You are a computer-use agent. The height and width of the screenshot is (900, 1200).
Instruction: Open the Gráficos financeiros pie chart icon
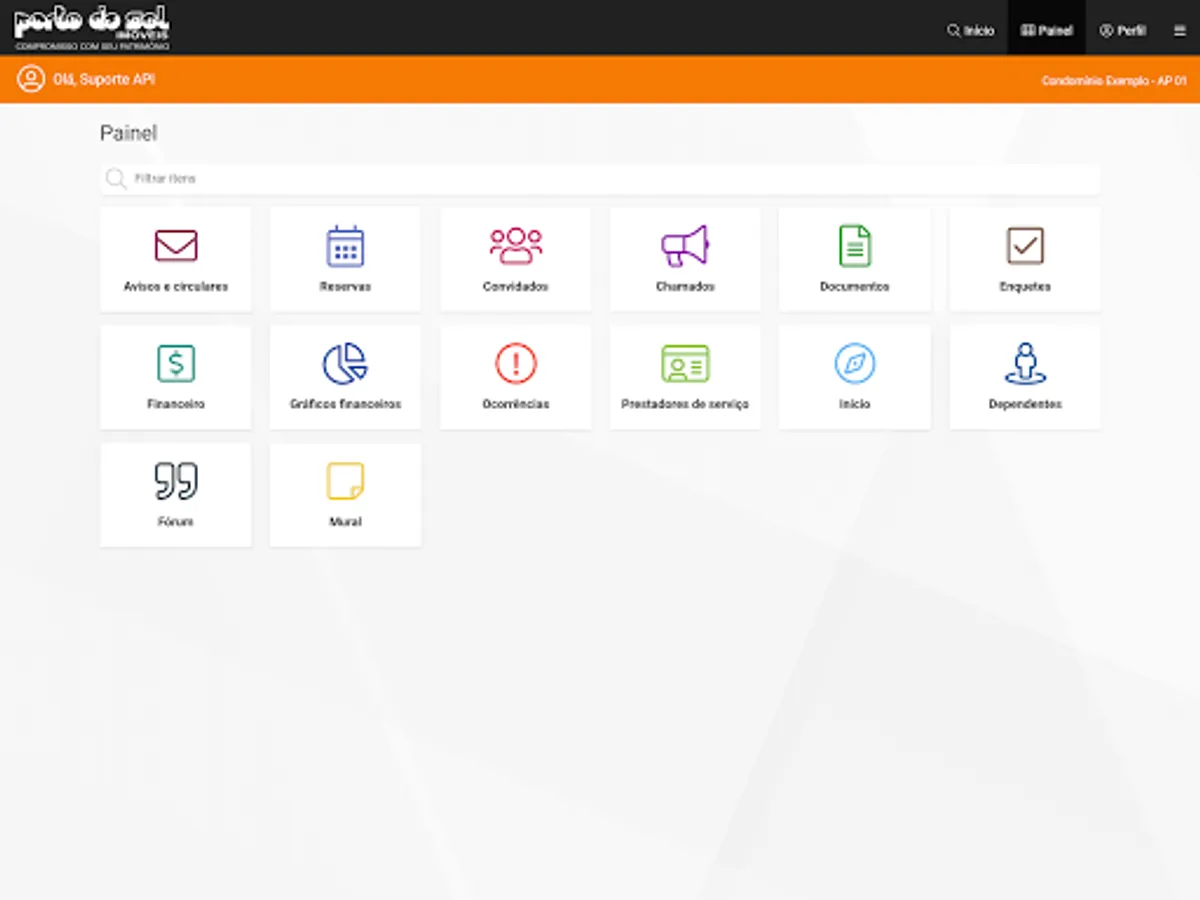click(345, 363)
